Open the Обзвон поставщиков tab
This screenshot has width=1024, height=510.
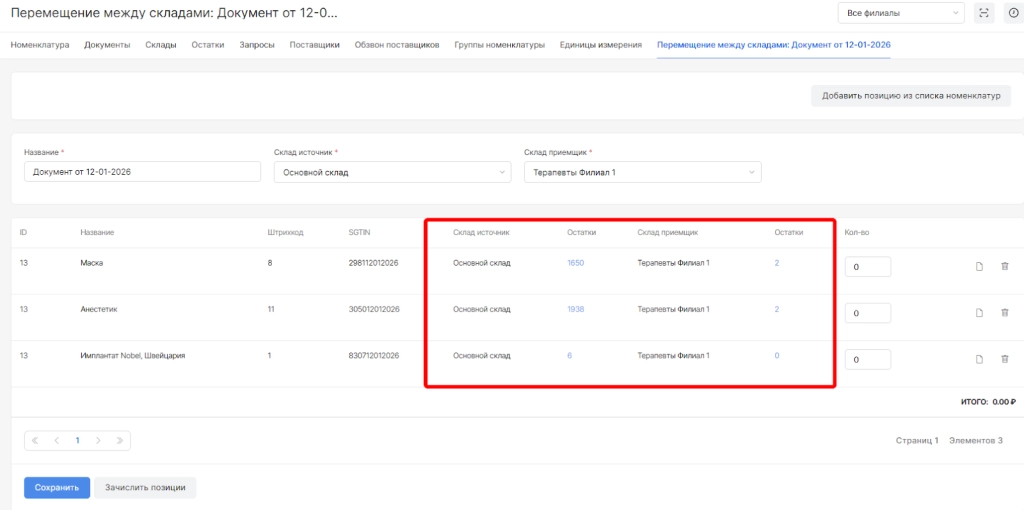(x=397, y=45)
